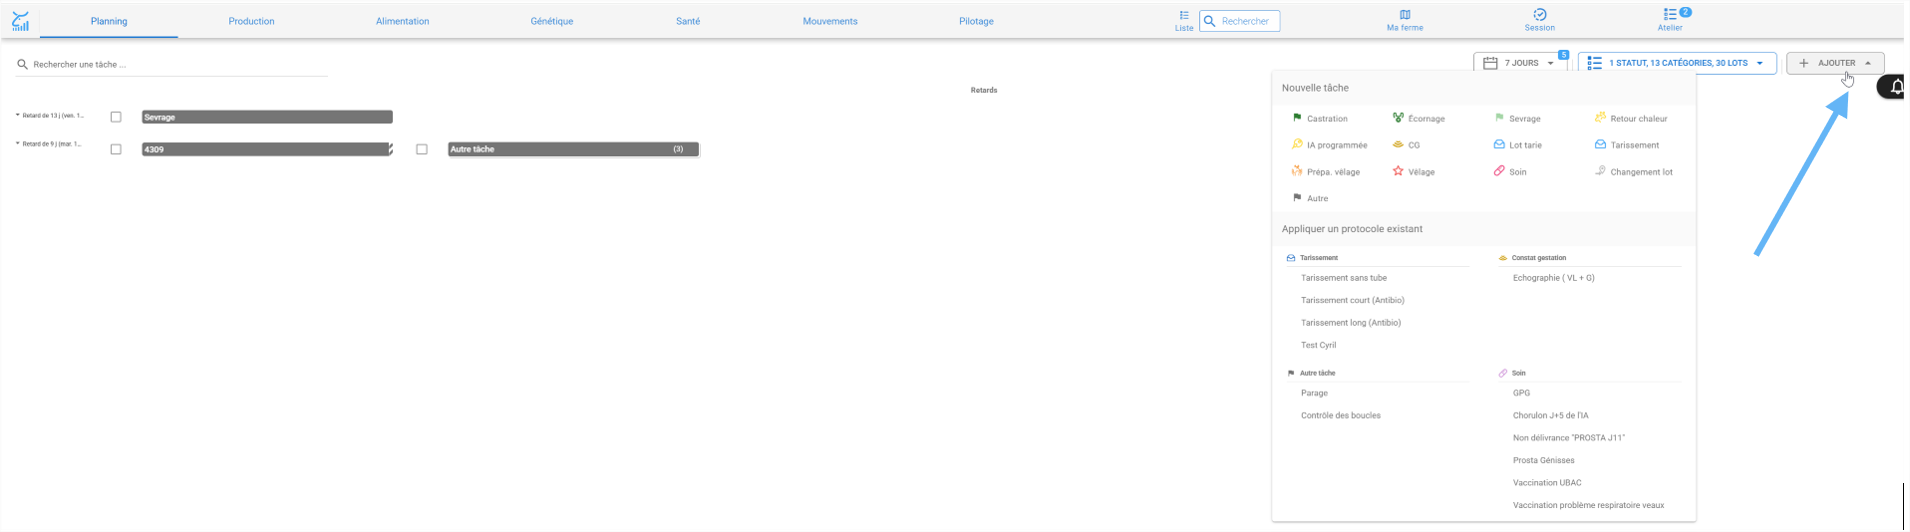Click the Rechercher une tâche field

click(x=171, y=64)
